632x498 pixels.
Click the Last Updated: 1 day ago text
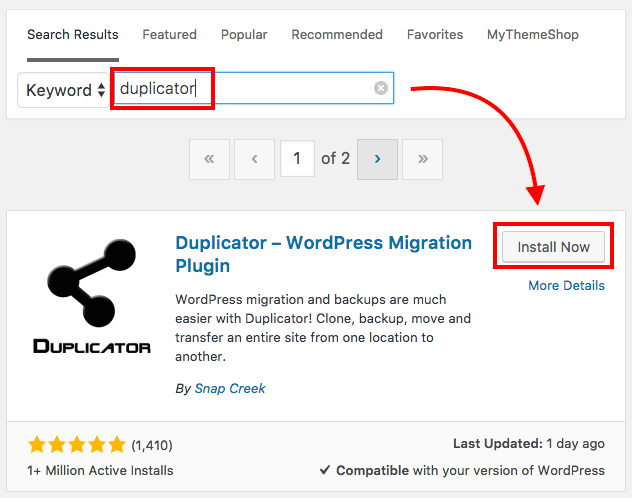tap(528, 444)
